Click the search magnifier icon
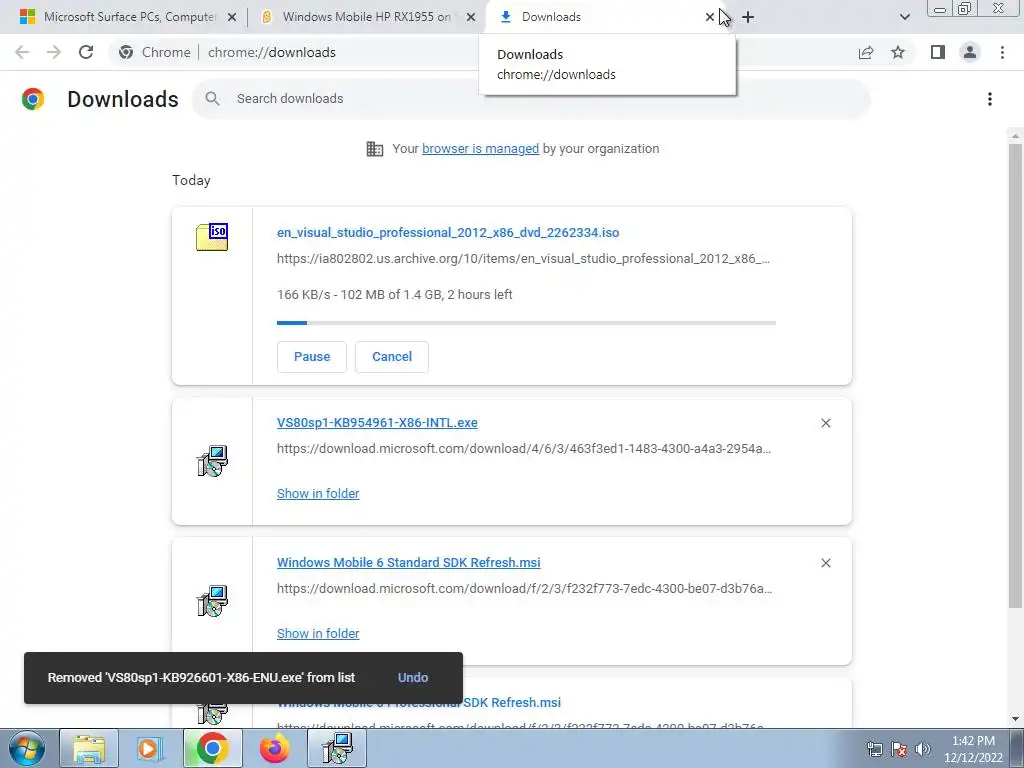Viewport: 1024px width, 768px height. point(212,99)
